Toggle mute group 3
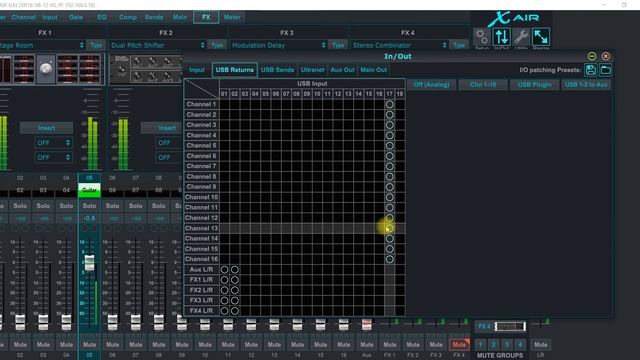 click(x=507, y=345)
